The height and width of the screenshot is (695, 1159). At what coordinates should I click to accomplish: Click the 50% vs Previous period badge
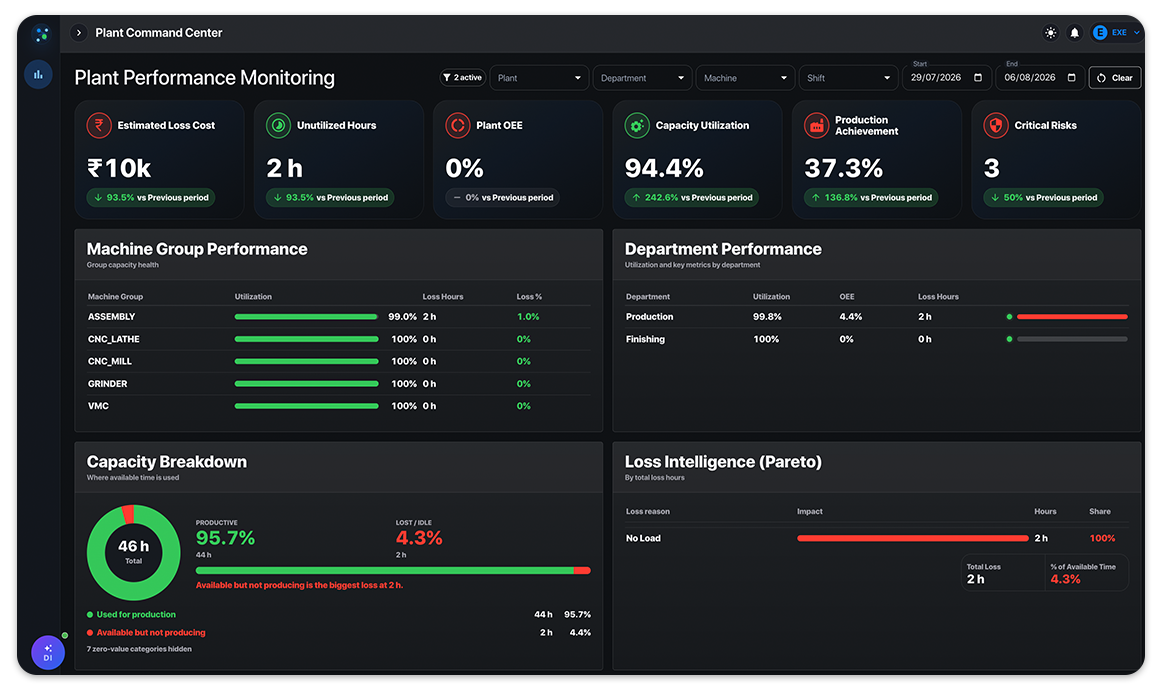click(1043, 197)
